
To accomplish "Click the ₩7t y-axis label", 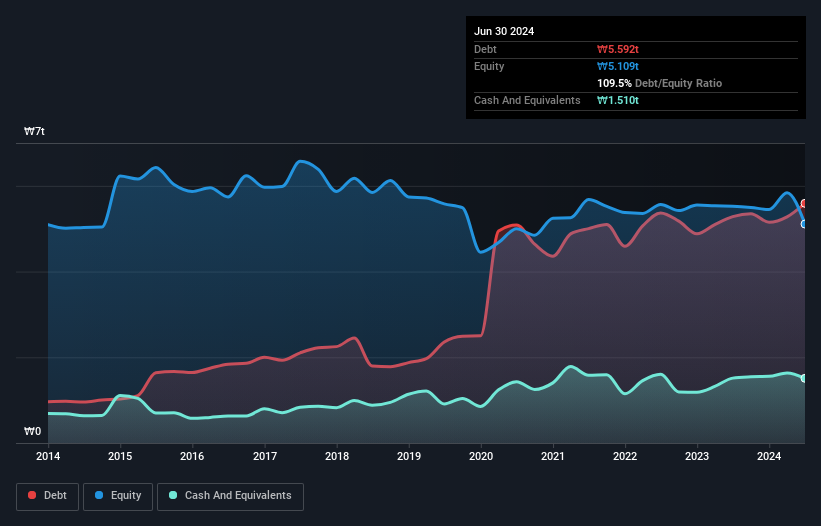I will 34,131.
